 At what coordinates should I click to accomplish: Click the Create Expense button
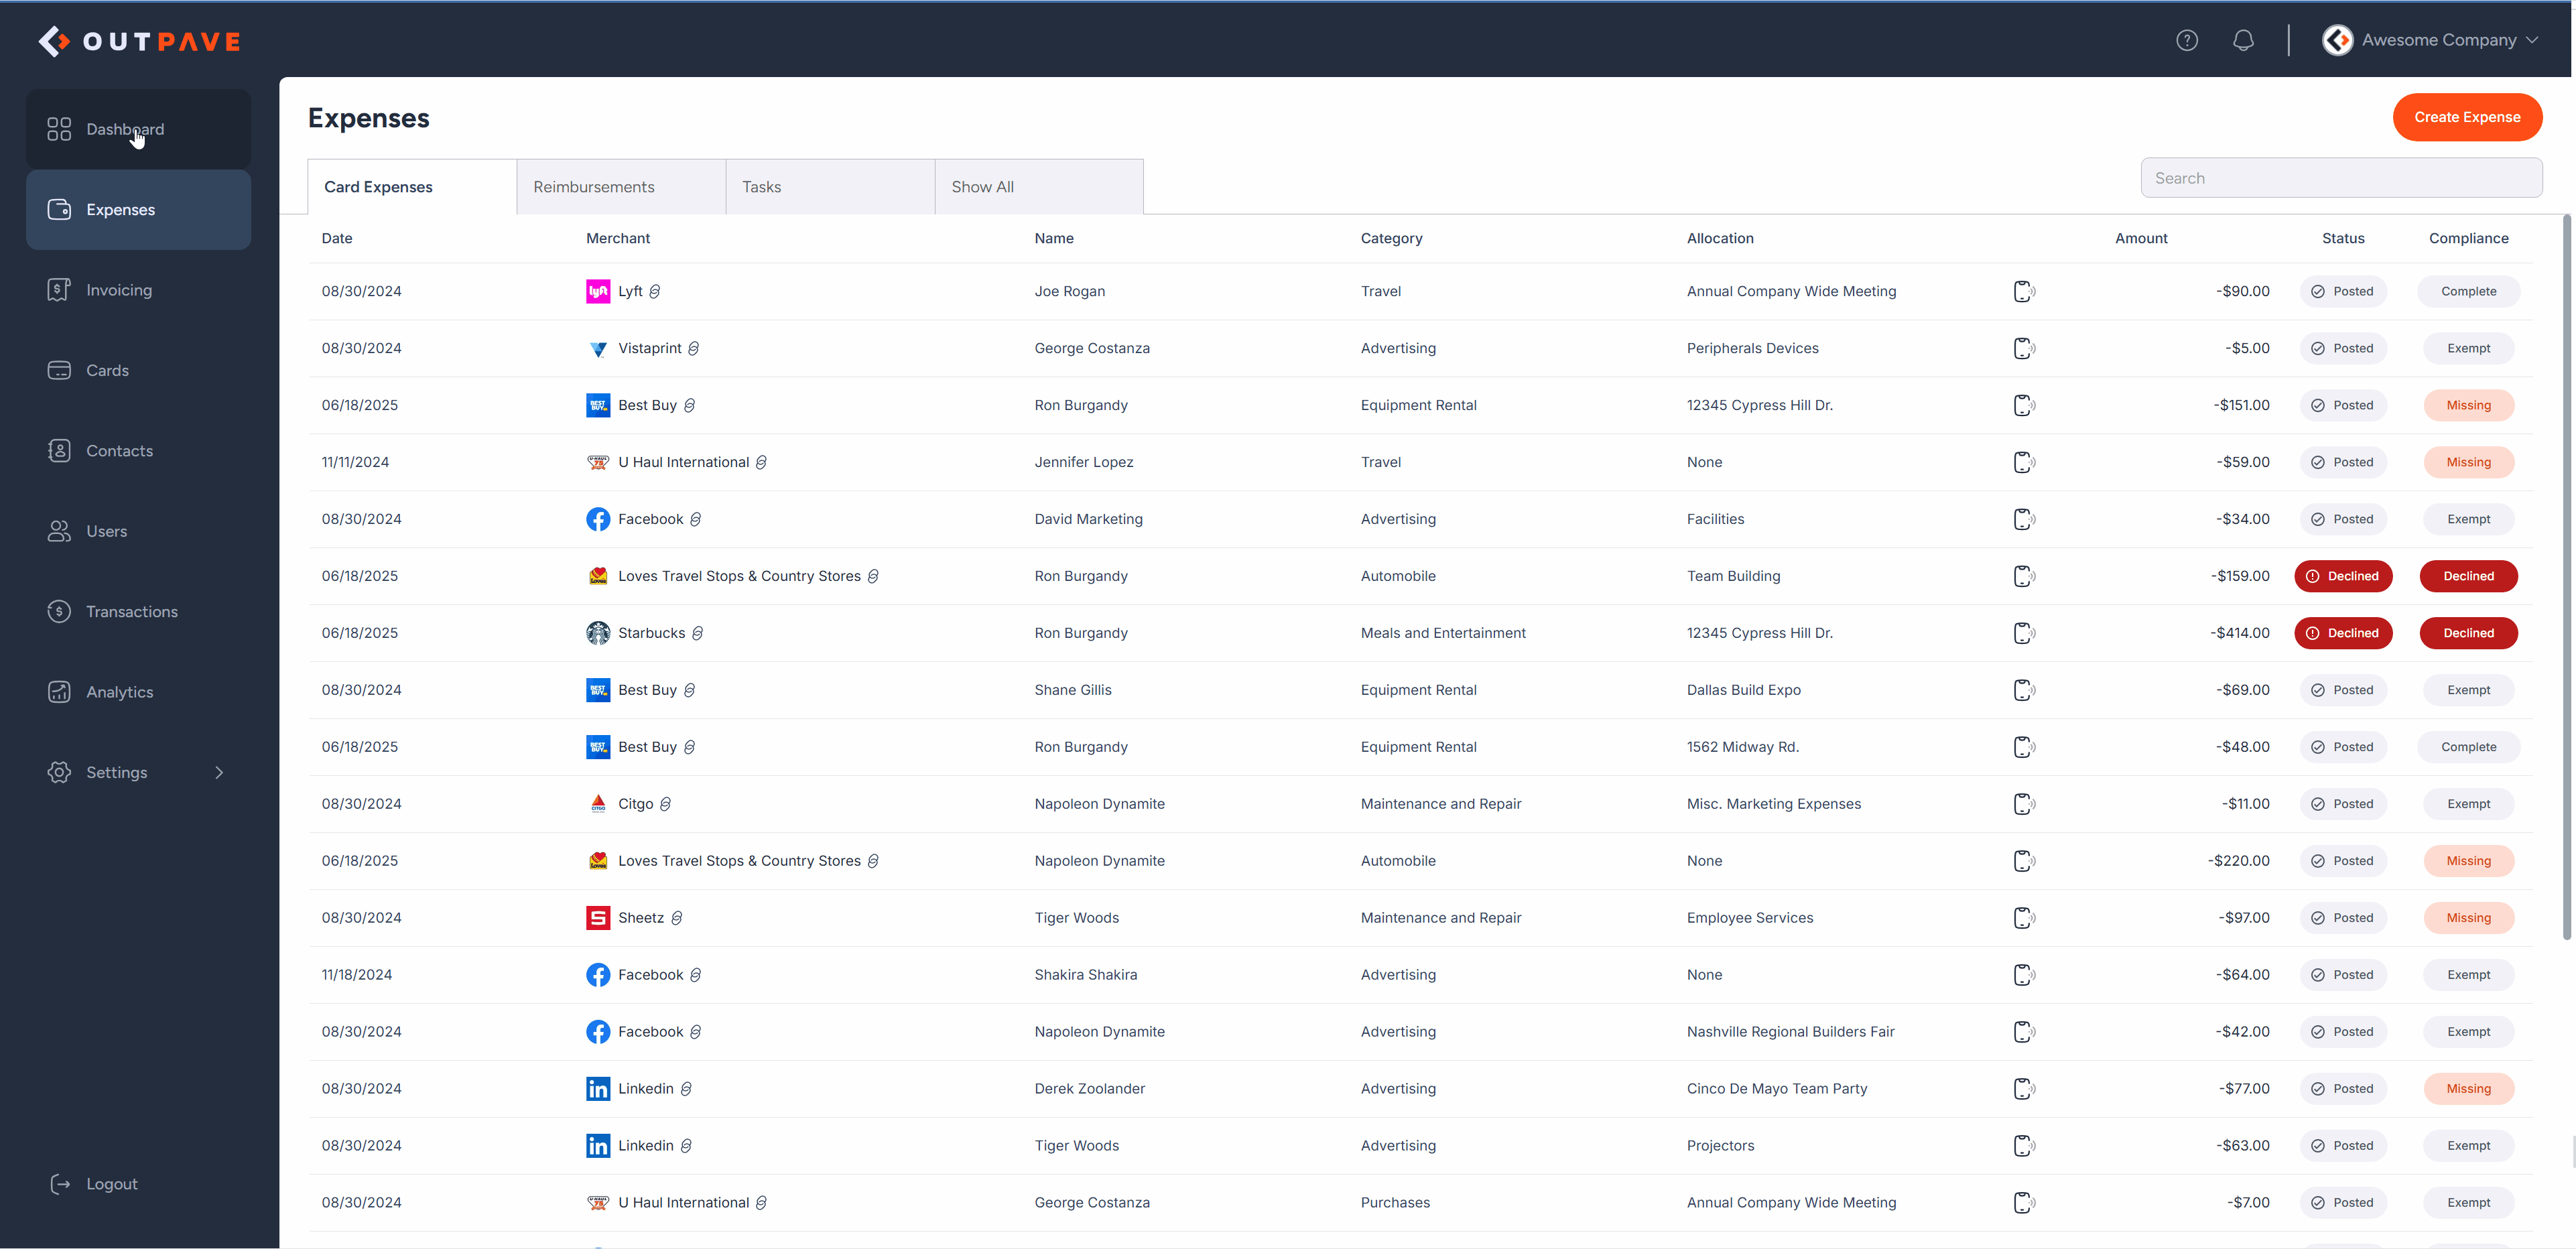pos(2467,117)
